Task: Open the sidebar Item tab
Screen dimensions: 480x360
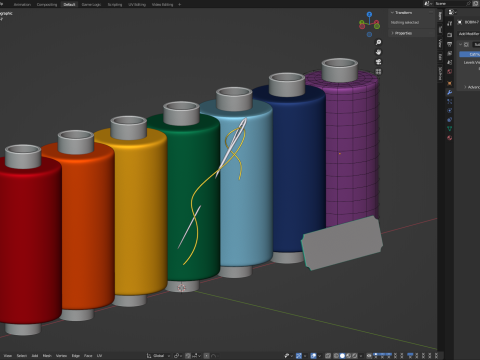Action: tap(440, 16)
